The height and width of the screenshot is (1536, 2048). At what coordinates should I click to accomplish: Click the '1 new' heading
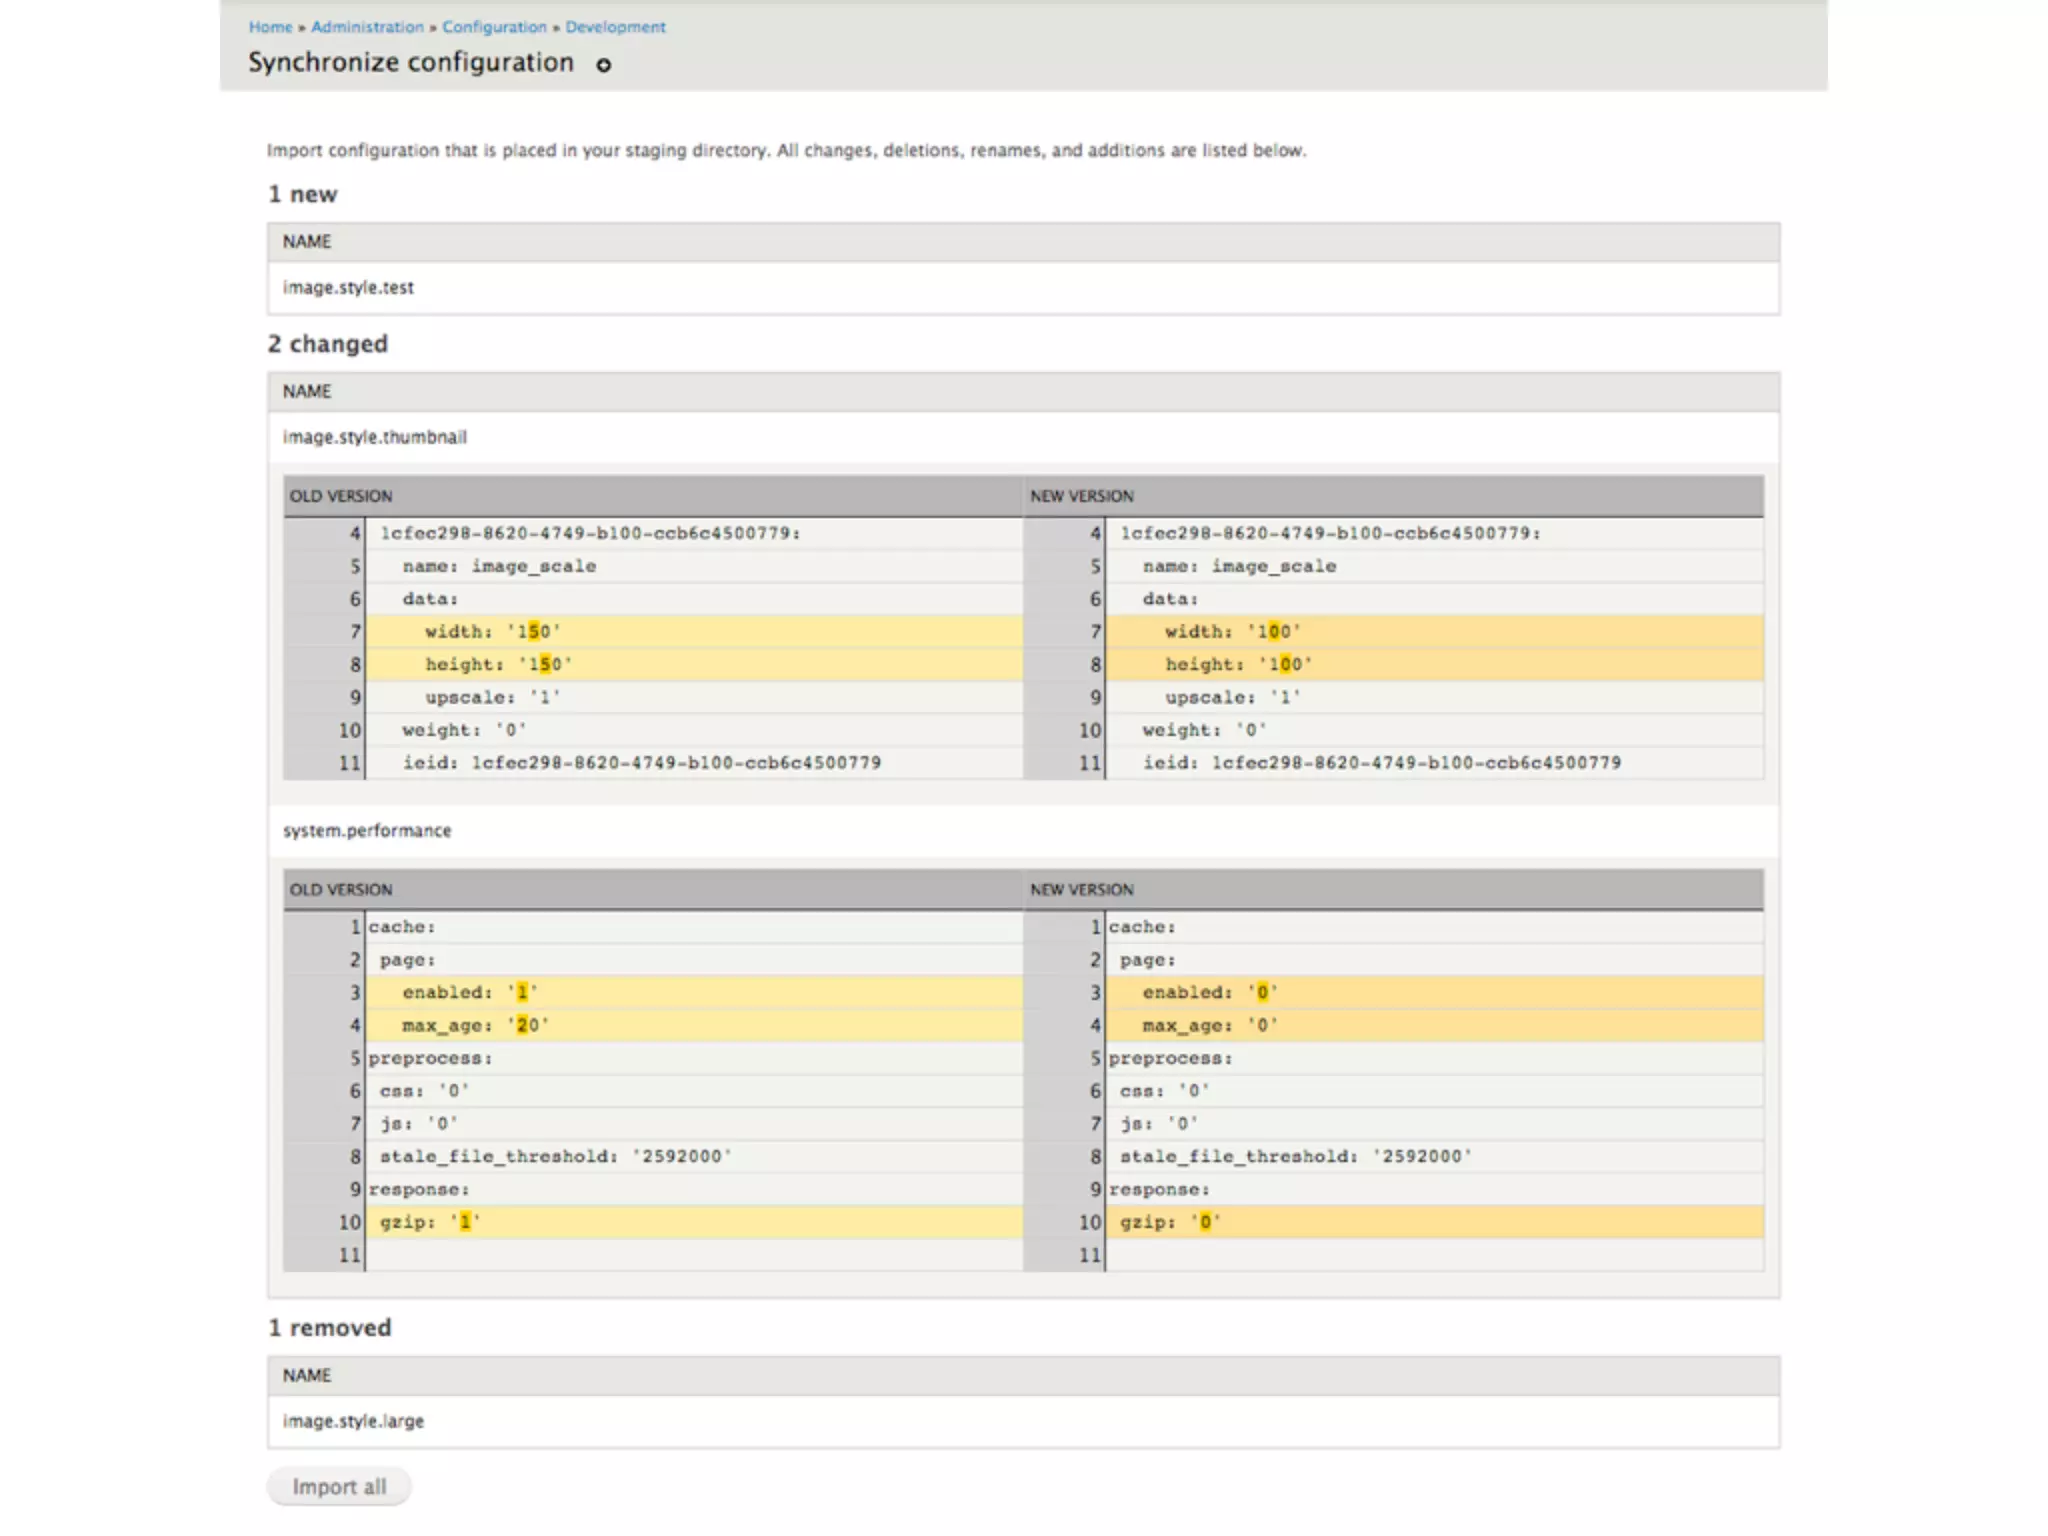click(302, 194)
